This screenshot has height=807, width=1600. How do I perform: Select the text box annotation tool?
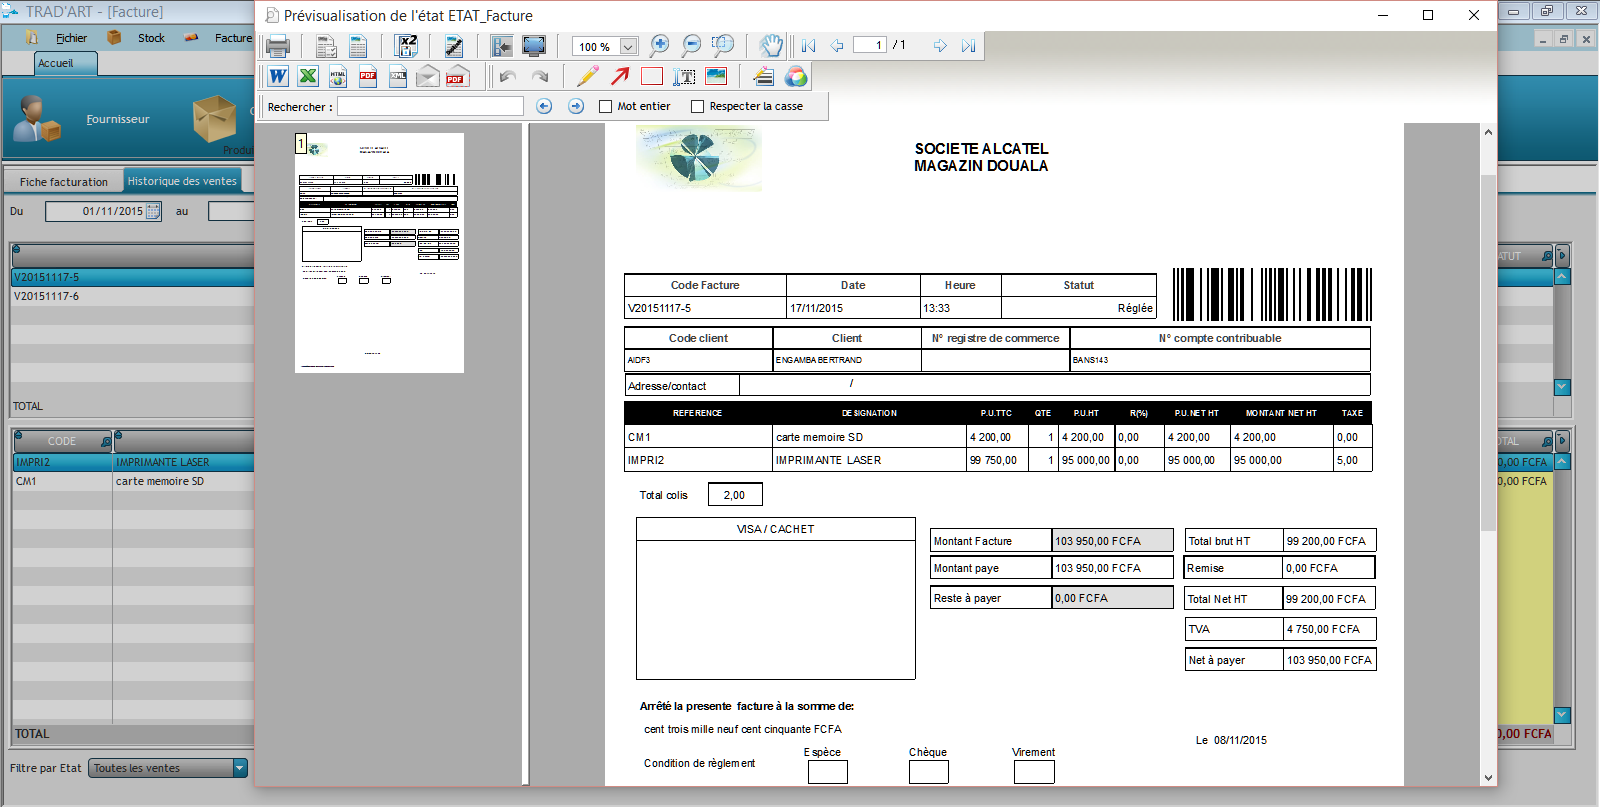pos(684,76)
